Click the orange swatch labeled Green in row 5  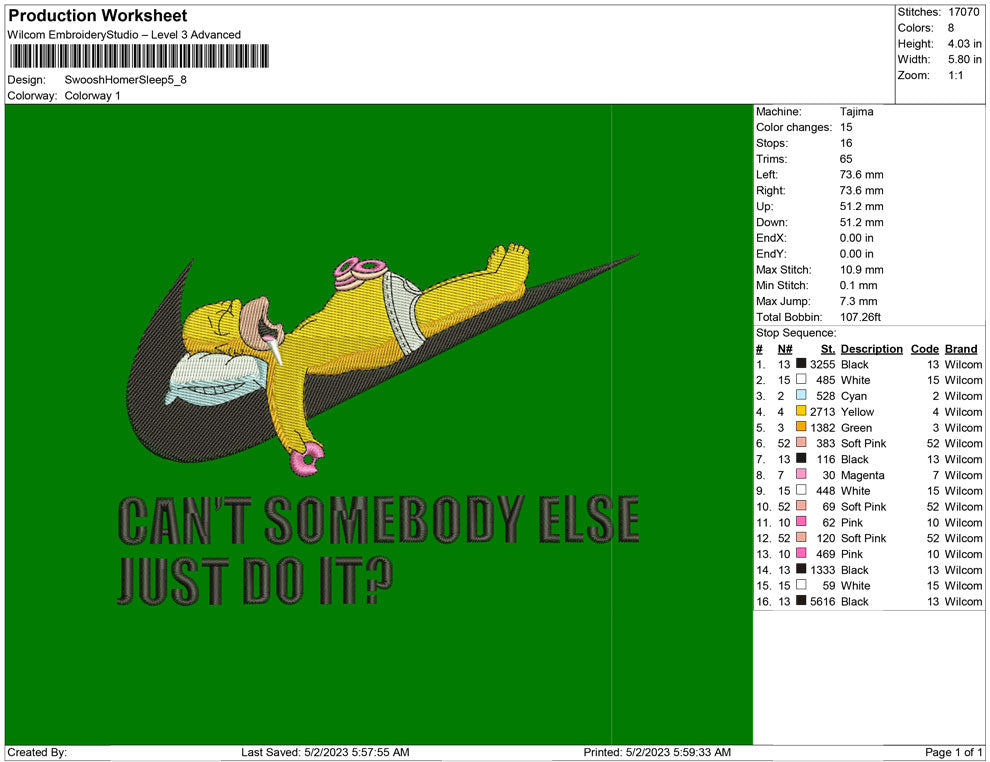801,427
